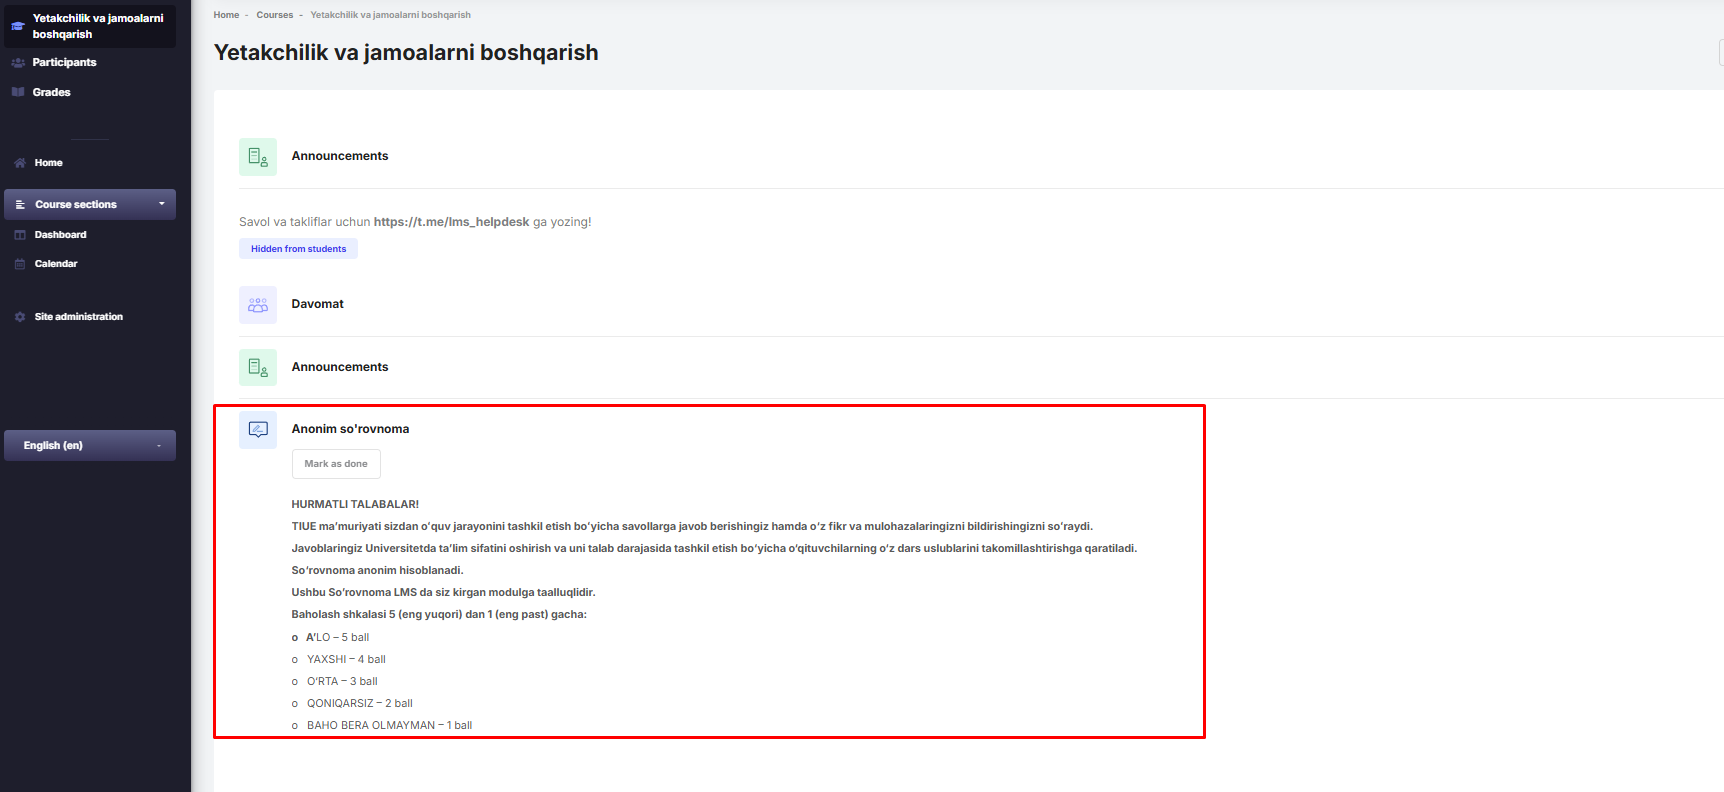Click the line QONIQARSIZ – 2 ball
Viewport: 1724px width, 792px height.
pos(360,704)
